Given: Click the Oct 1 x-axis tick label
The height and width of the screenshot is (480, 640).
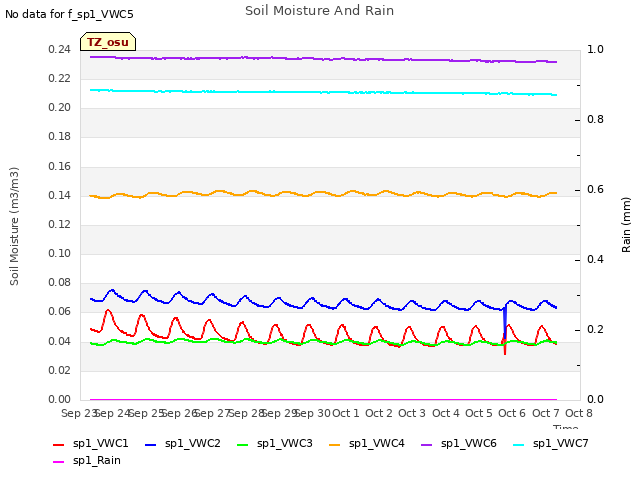Looking at the screenshot, I should click(346, 413).
